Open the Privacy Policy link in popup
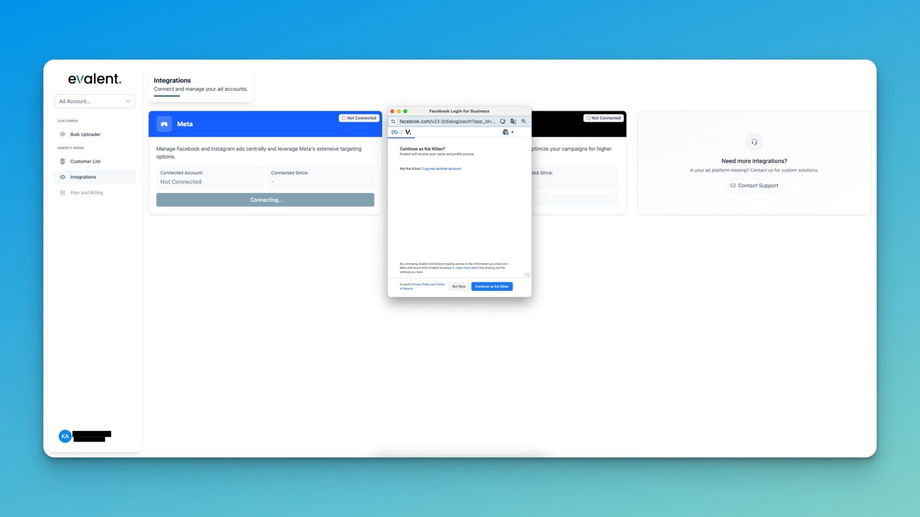Screen dimensions: 920x517 point(421,284)
